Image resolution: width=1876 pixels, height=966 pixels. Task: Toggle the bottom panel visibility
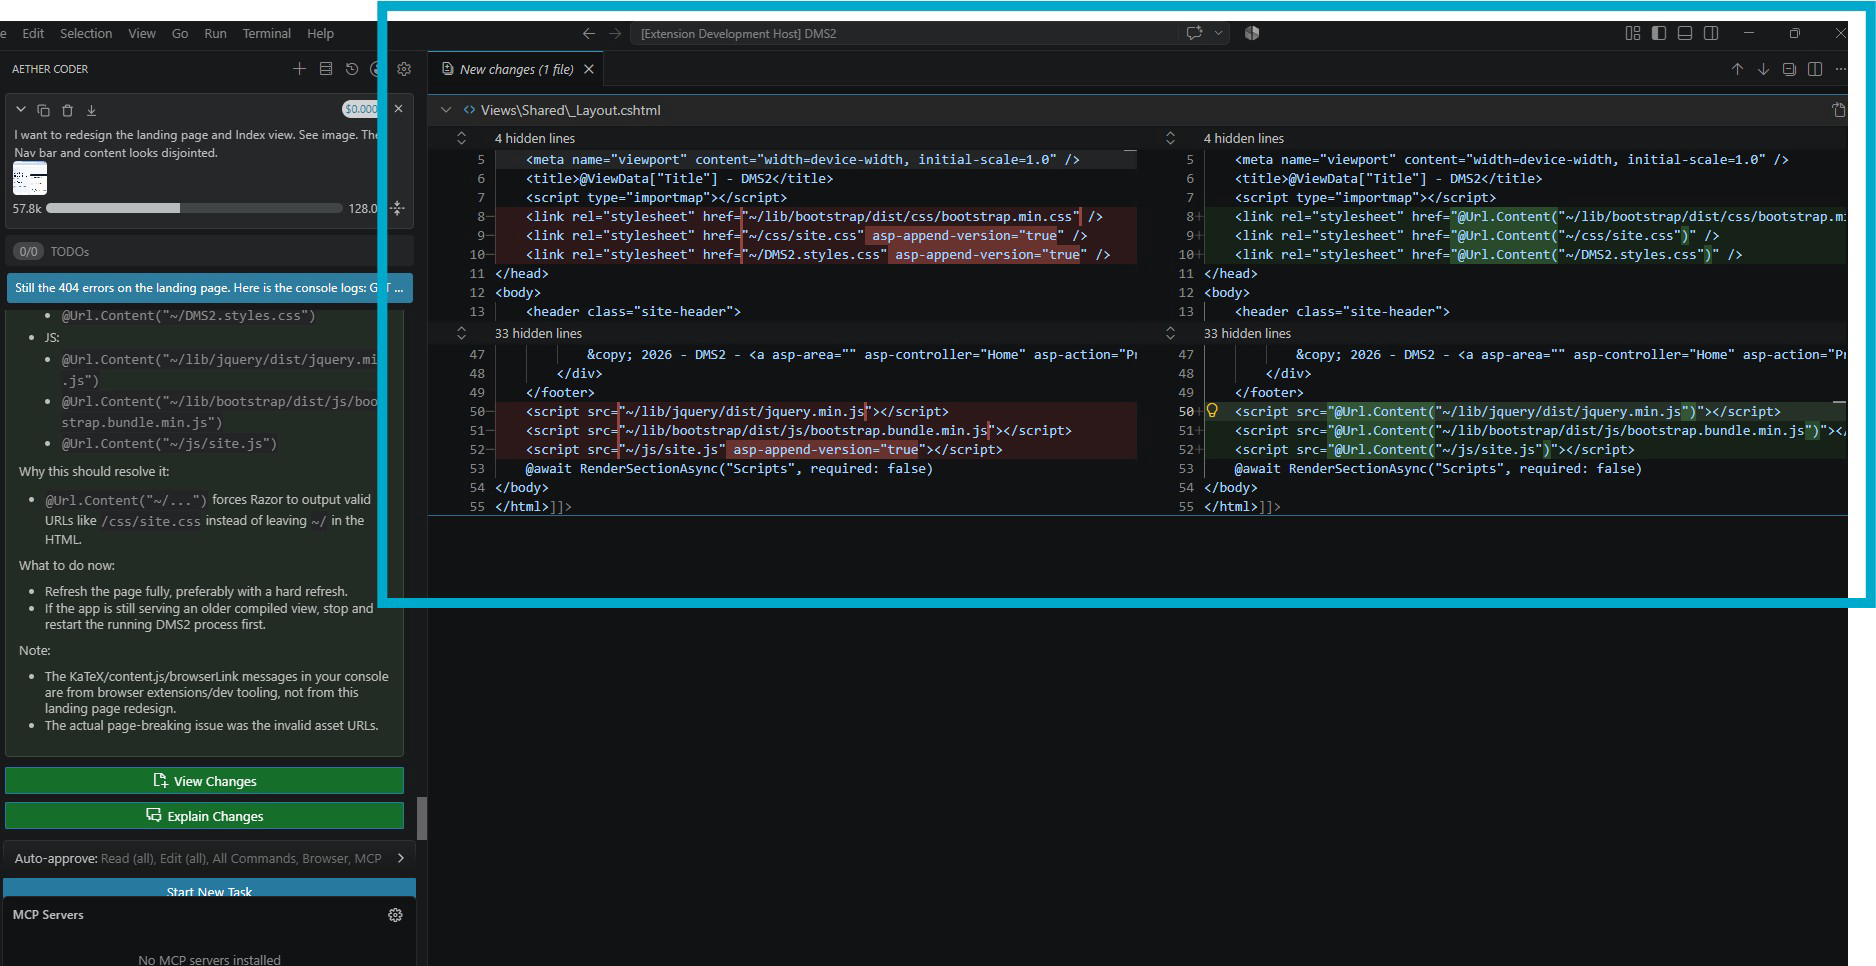tap(1685, 33)
